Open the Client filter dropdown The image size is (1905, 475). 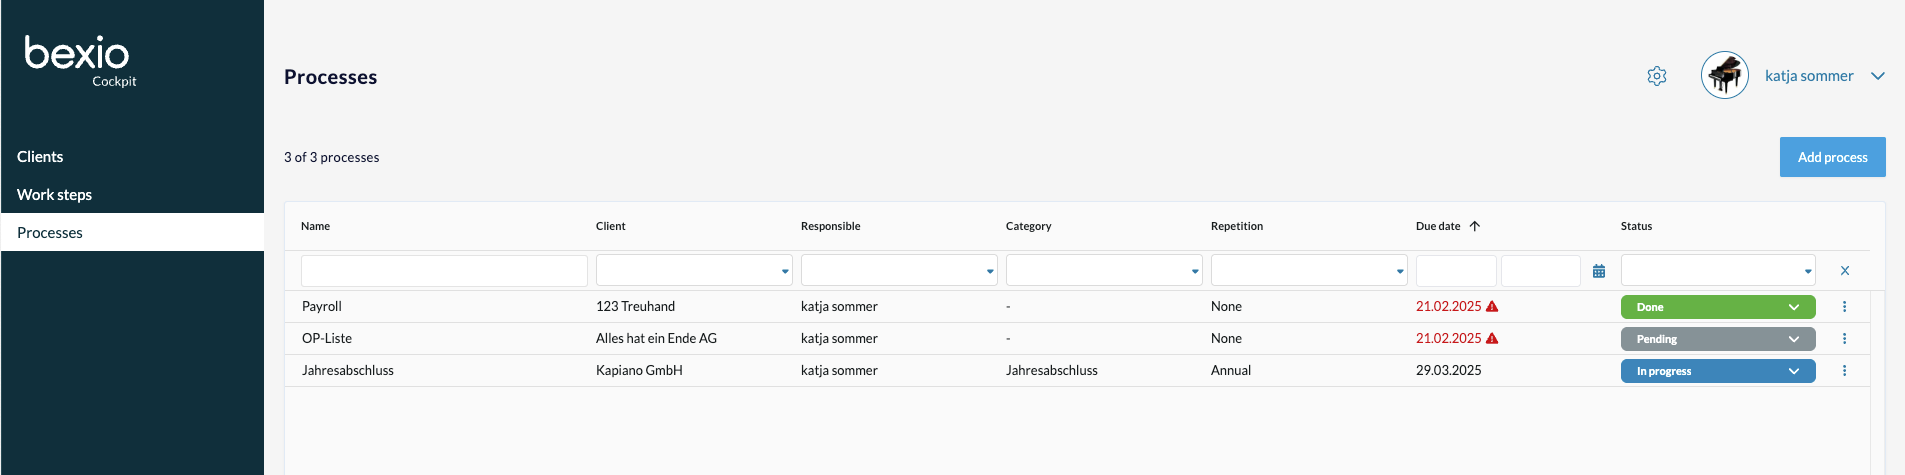(x=694, y=271)
